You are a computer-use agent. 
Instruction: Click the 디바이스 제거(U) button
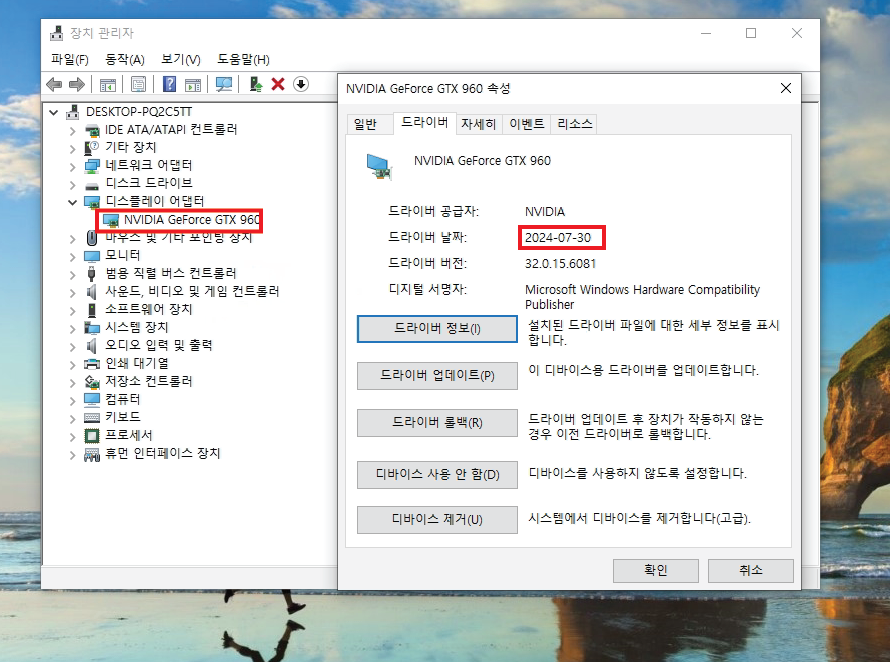point(437,519)
